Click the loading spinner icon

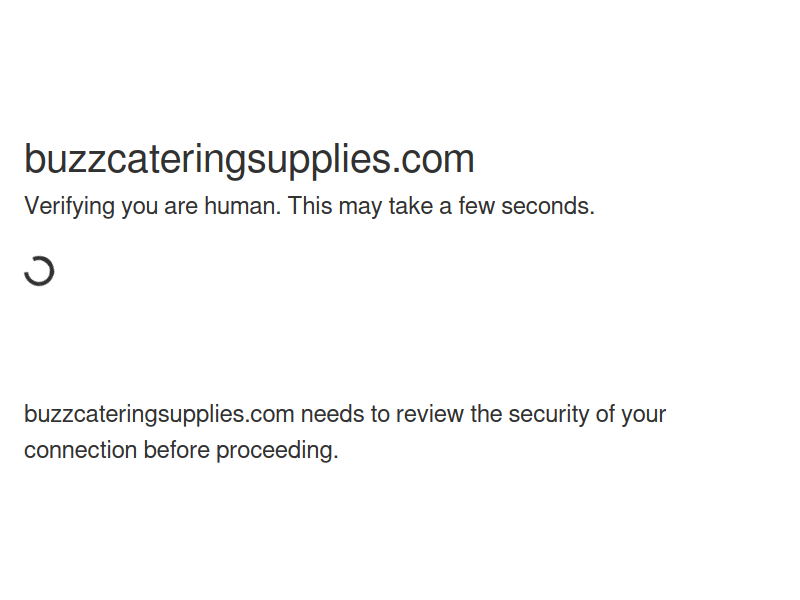coord(39,270)
